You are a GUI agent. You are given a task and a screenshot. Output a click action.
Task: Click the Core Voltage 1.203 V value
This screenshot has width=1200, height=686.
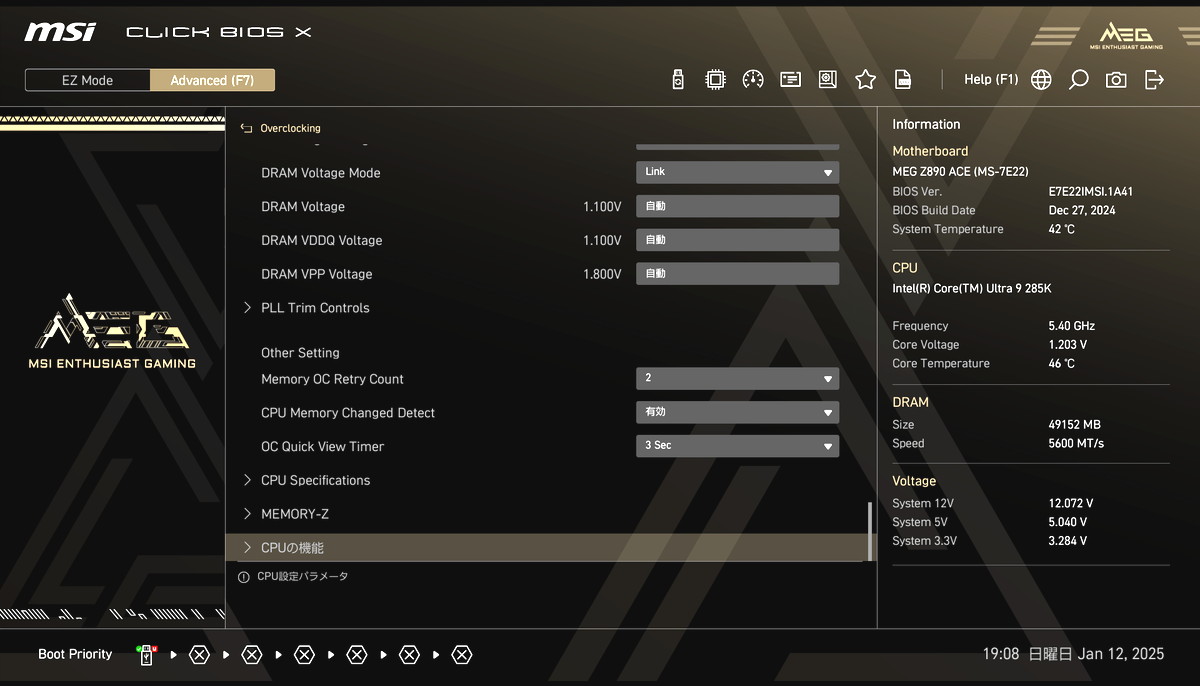pyautogui.click(x=1067, y=345)
